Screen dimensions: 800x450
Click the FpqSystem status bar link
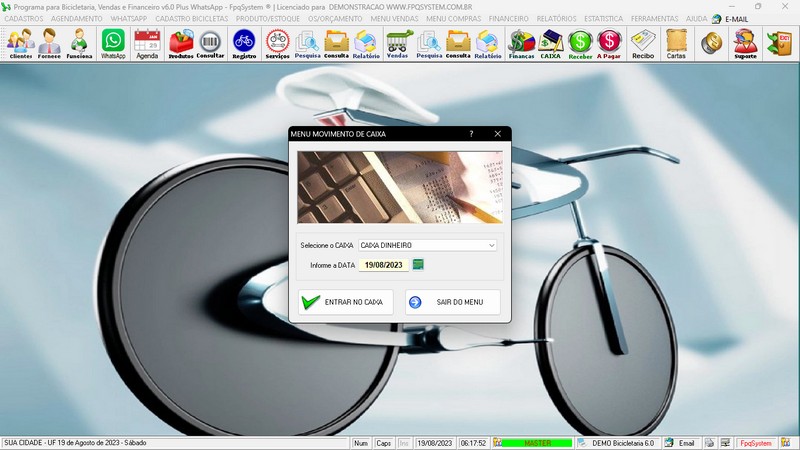pyautogui.click(x=756, y=443)
